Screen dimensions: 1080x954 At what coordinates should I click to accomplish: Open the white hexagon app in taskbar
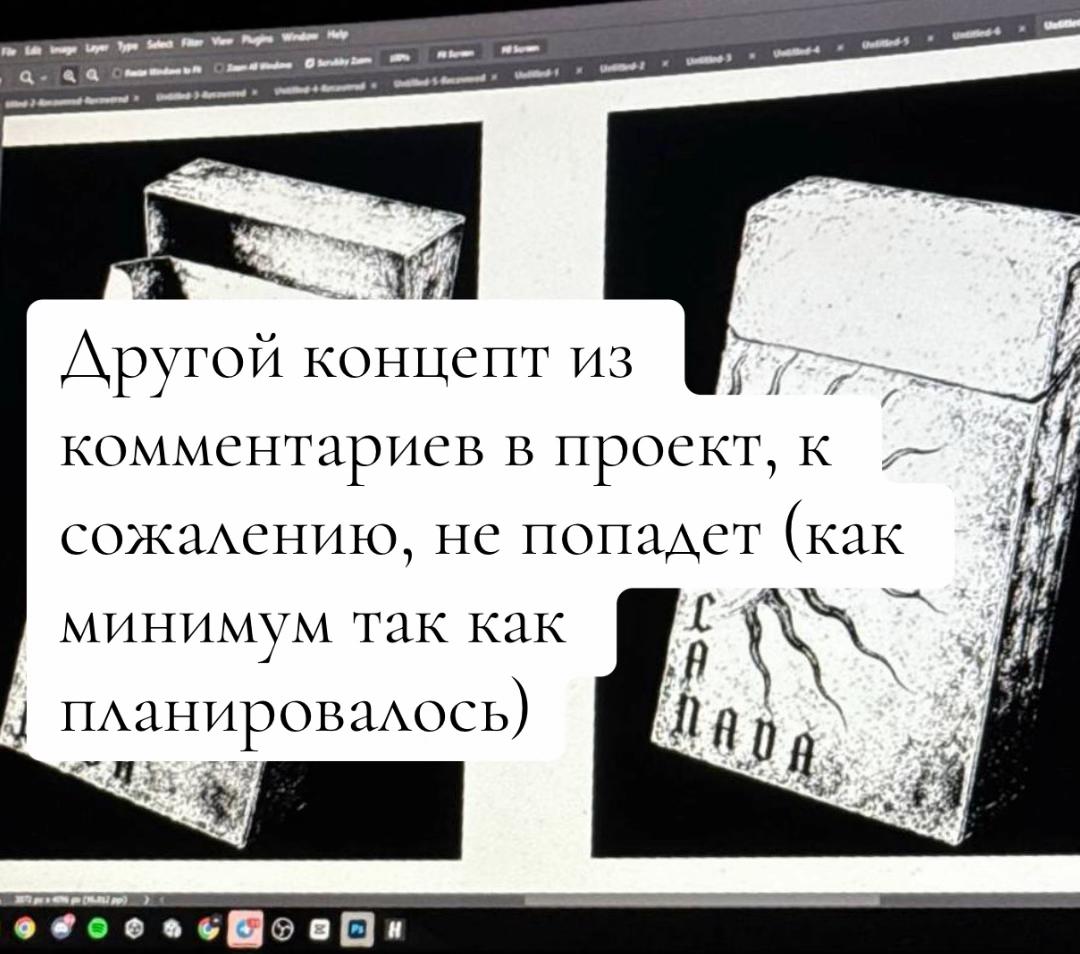pos(136,930)
